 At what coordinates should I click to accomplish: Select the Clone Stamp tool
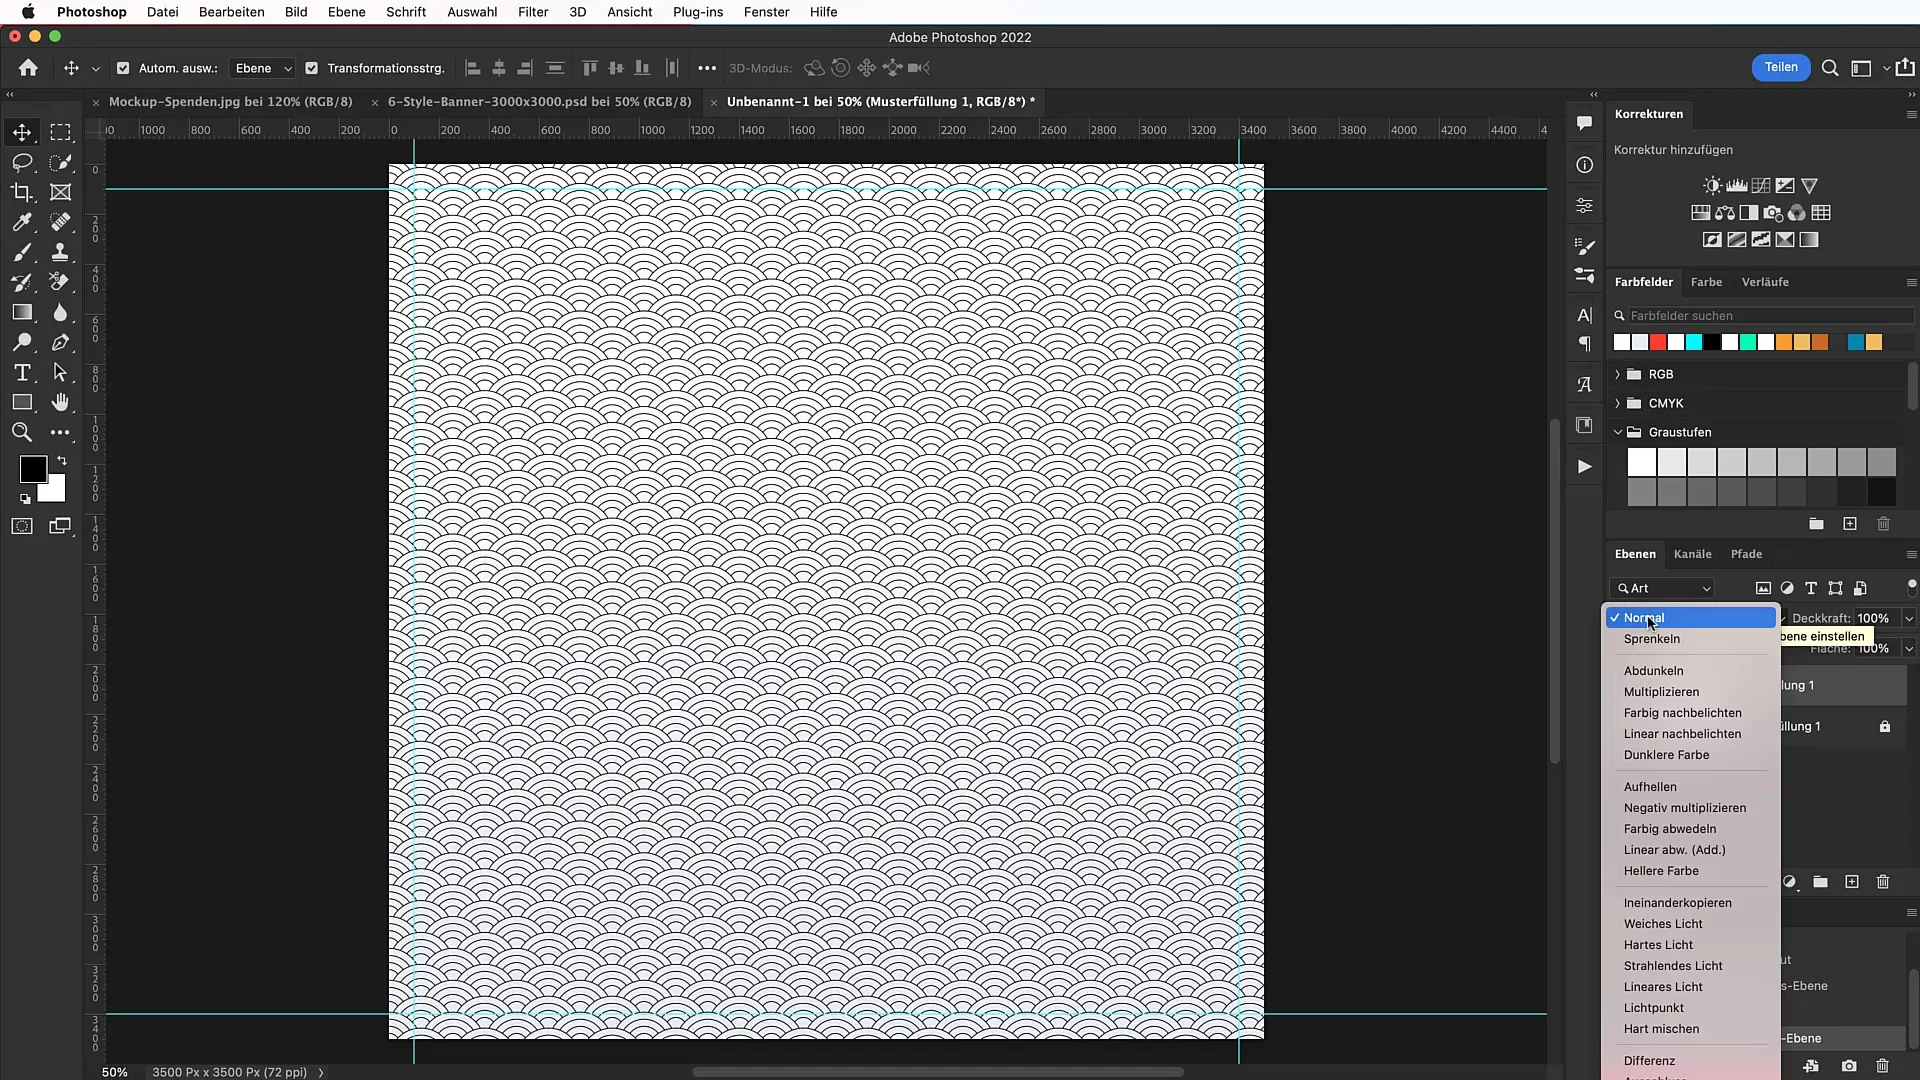click(x=61, y=252)
